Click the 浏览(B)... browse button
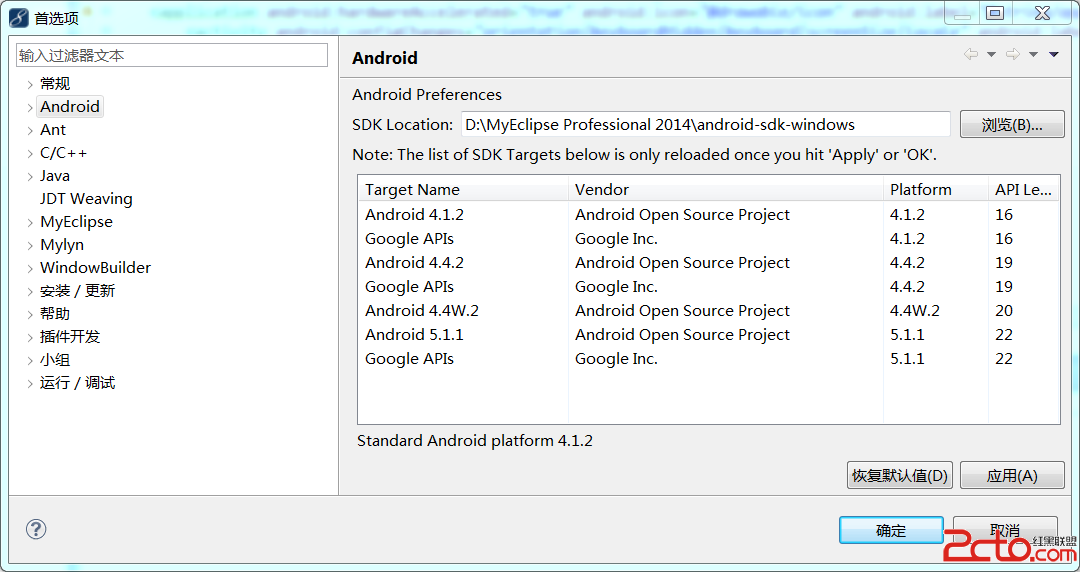Viewport: 1080px width, 572px height. (x=1011, y=125)
